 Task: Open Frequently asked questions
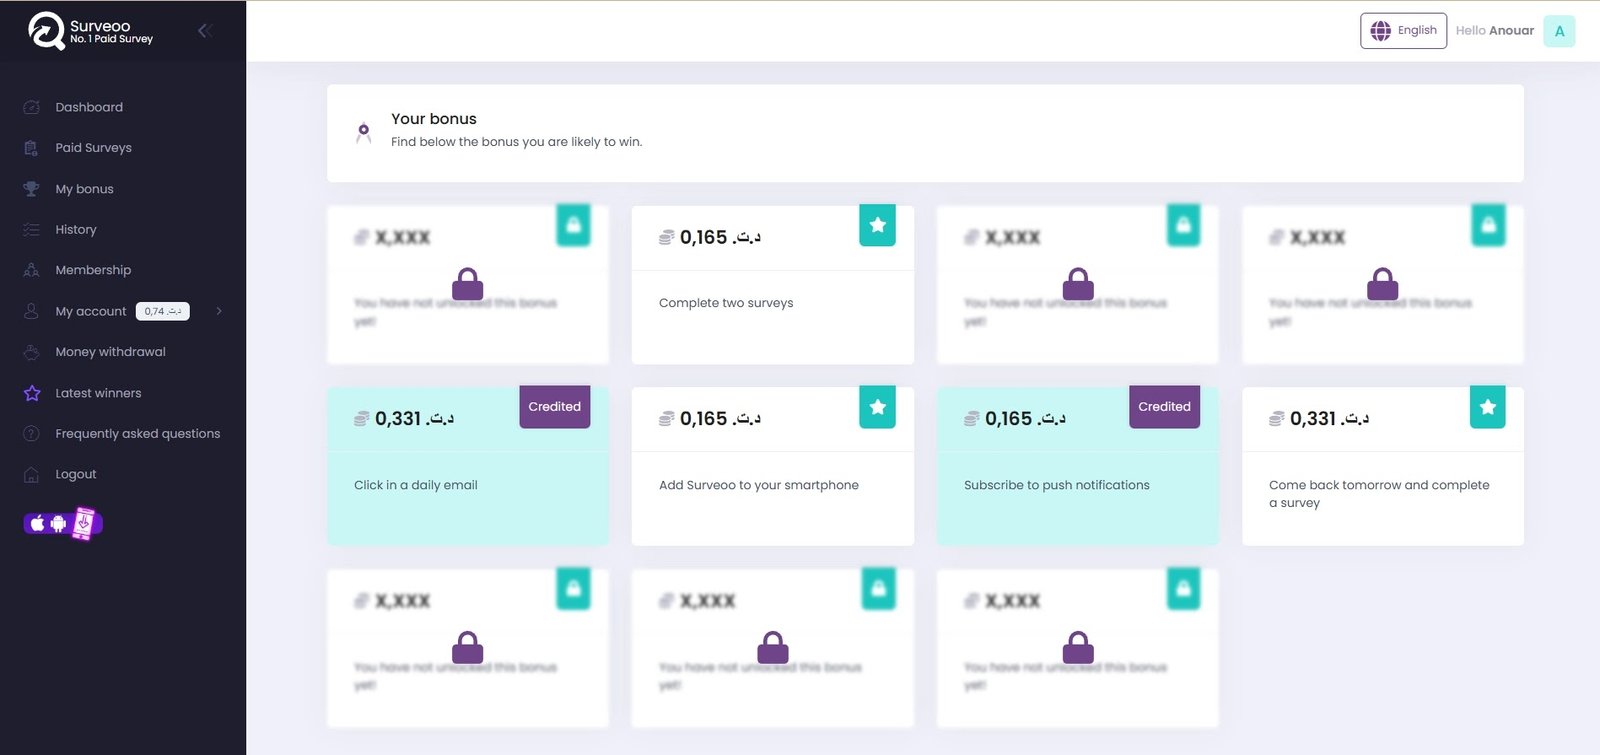click(x=137, y=434)
